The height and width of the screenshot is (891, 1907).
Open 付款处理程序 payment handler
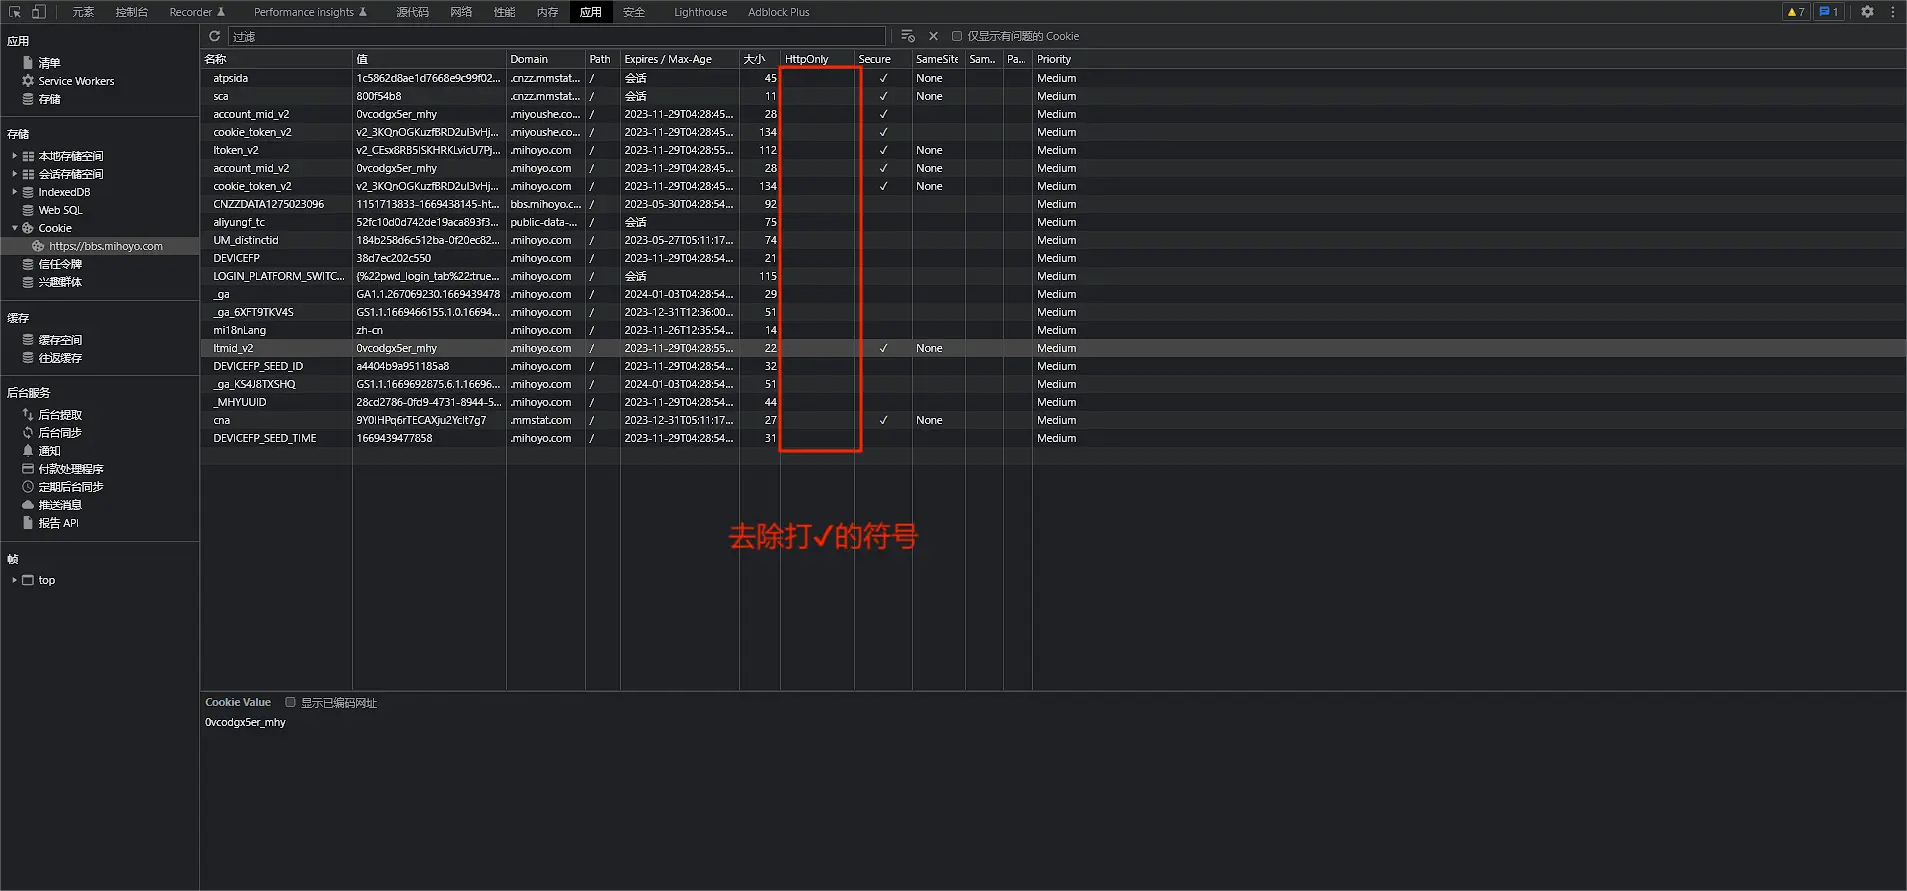tap(70, 469)
